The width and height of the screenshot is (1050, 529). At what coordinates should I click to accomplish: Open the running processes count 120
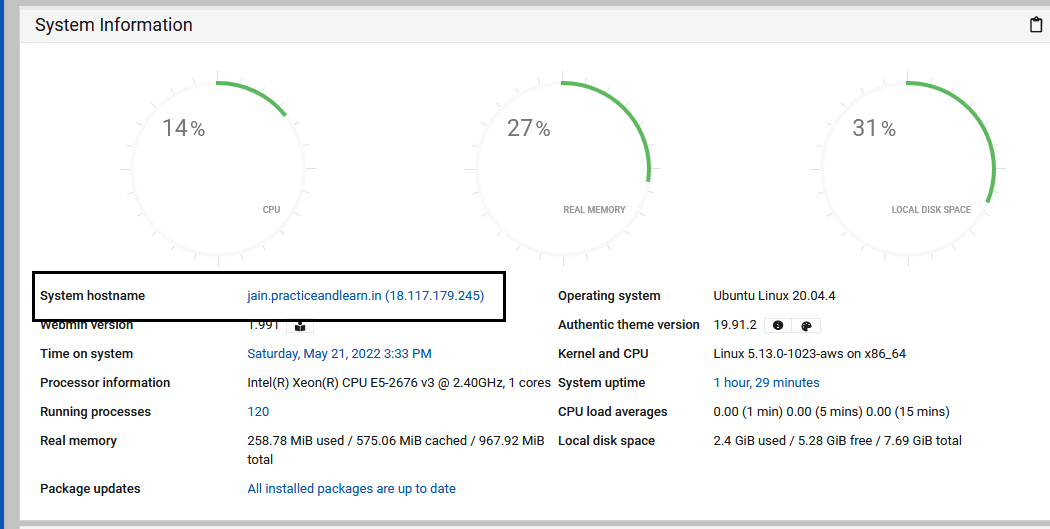[x=258, y=412]
